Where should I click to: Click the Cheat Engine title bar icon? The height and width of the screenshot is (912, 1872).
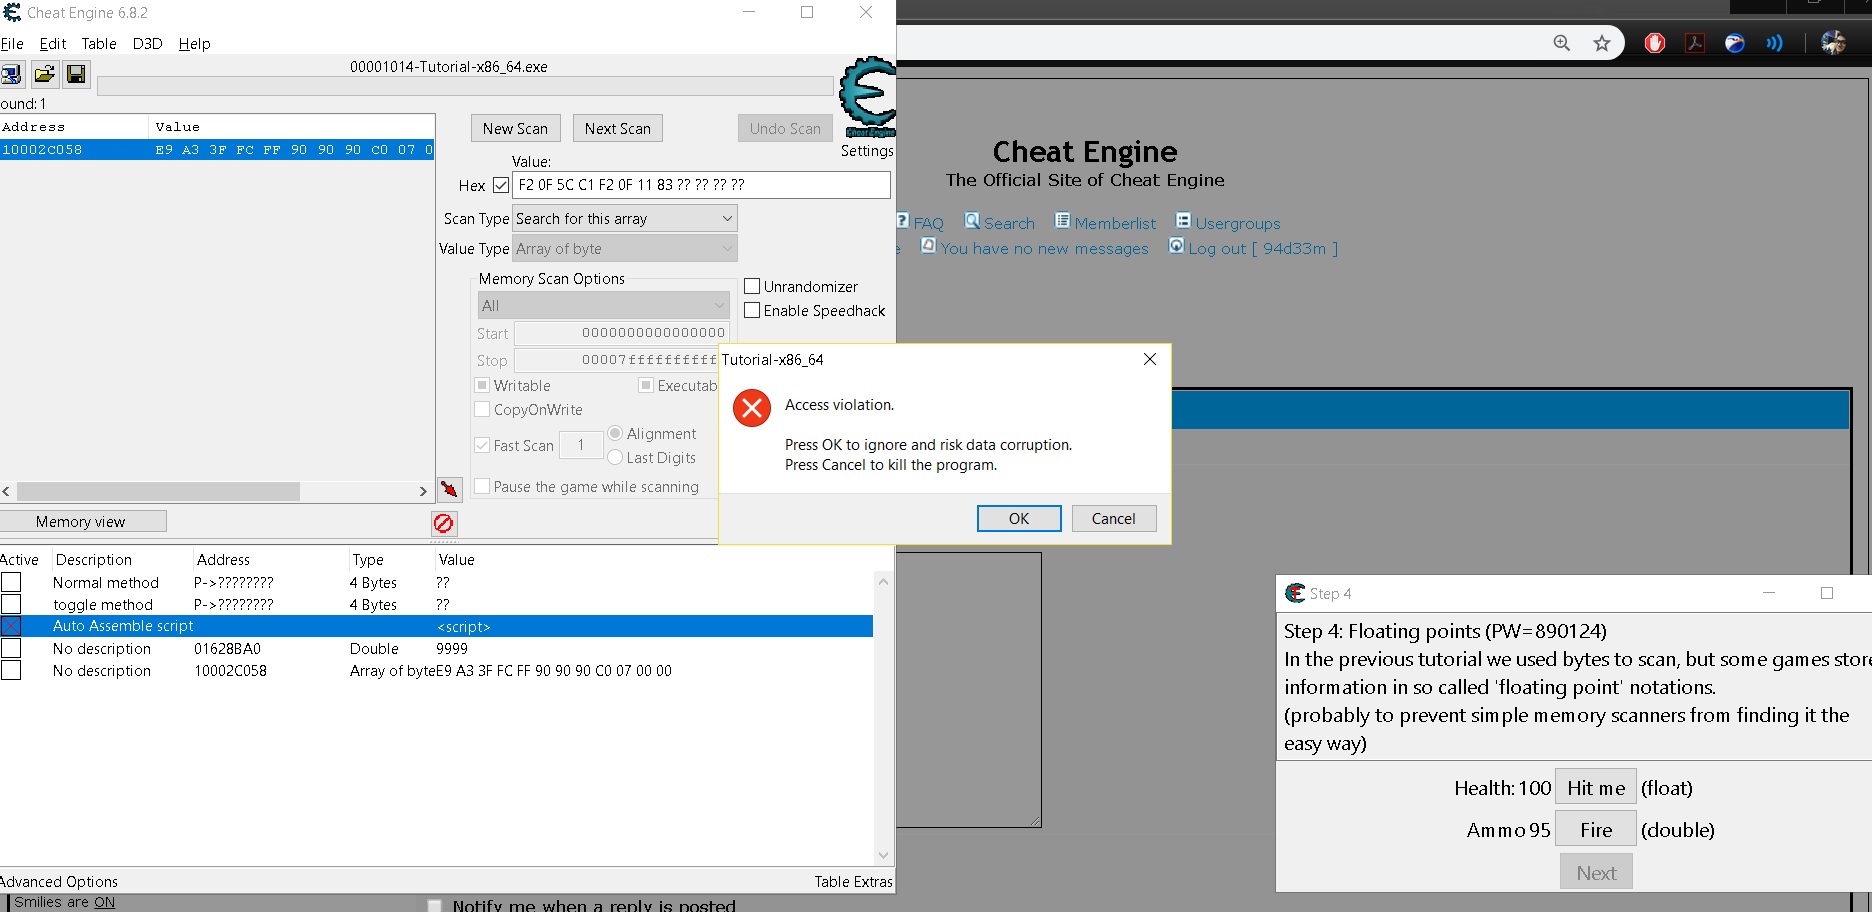tap(12, 12)
